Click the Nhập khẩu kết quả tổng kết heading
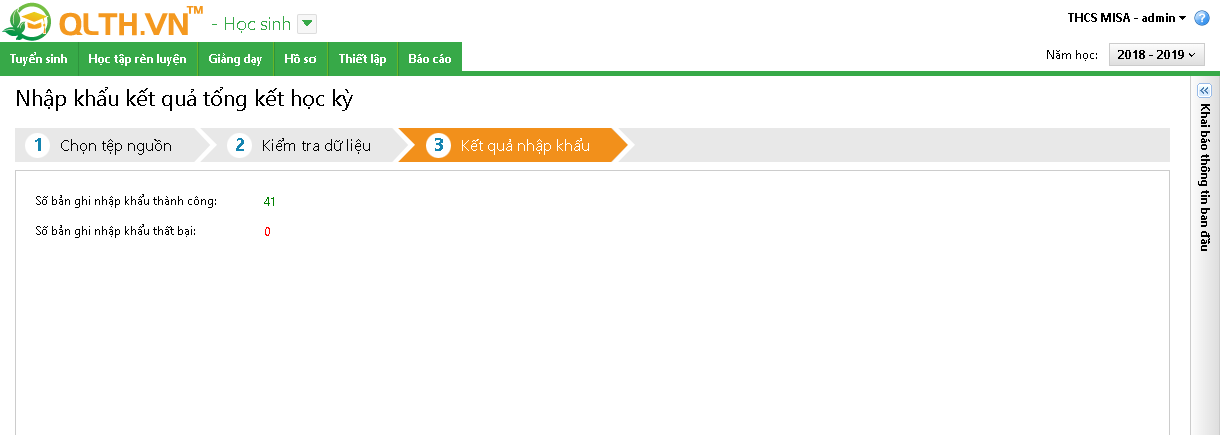The width and height of the screenshot is (1220, 435). (184, 99)
